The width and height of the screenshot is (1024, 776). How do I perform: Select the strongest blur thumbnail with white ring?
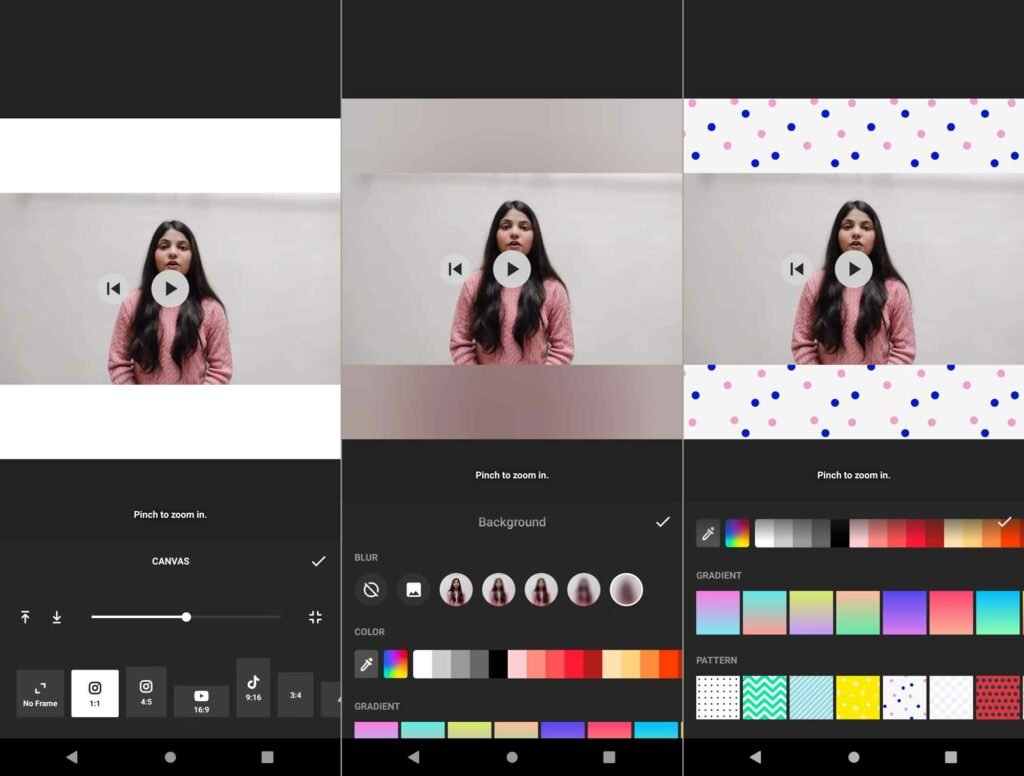click(x=626, y=590)
